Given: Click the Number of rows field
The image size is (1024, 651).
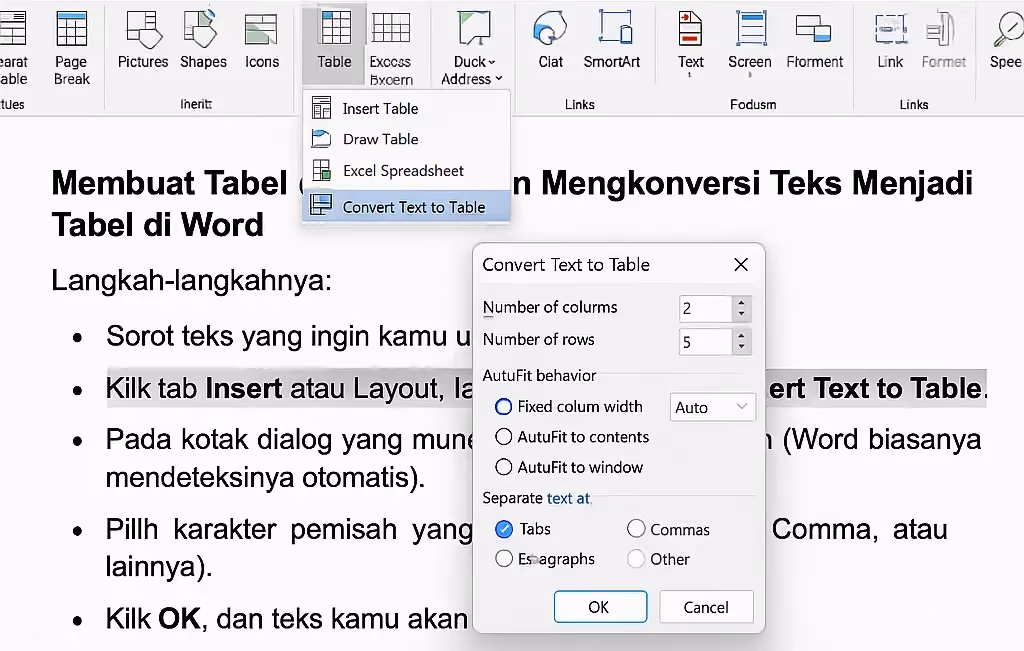Looking at the screenshot, I should [x=705, y=341].
